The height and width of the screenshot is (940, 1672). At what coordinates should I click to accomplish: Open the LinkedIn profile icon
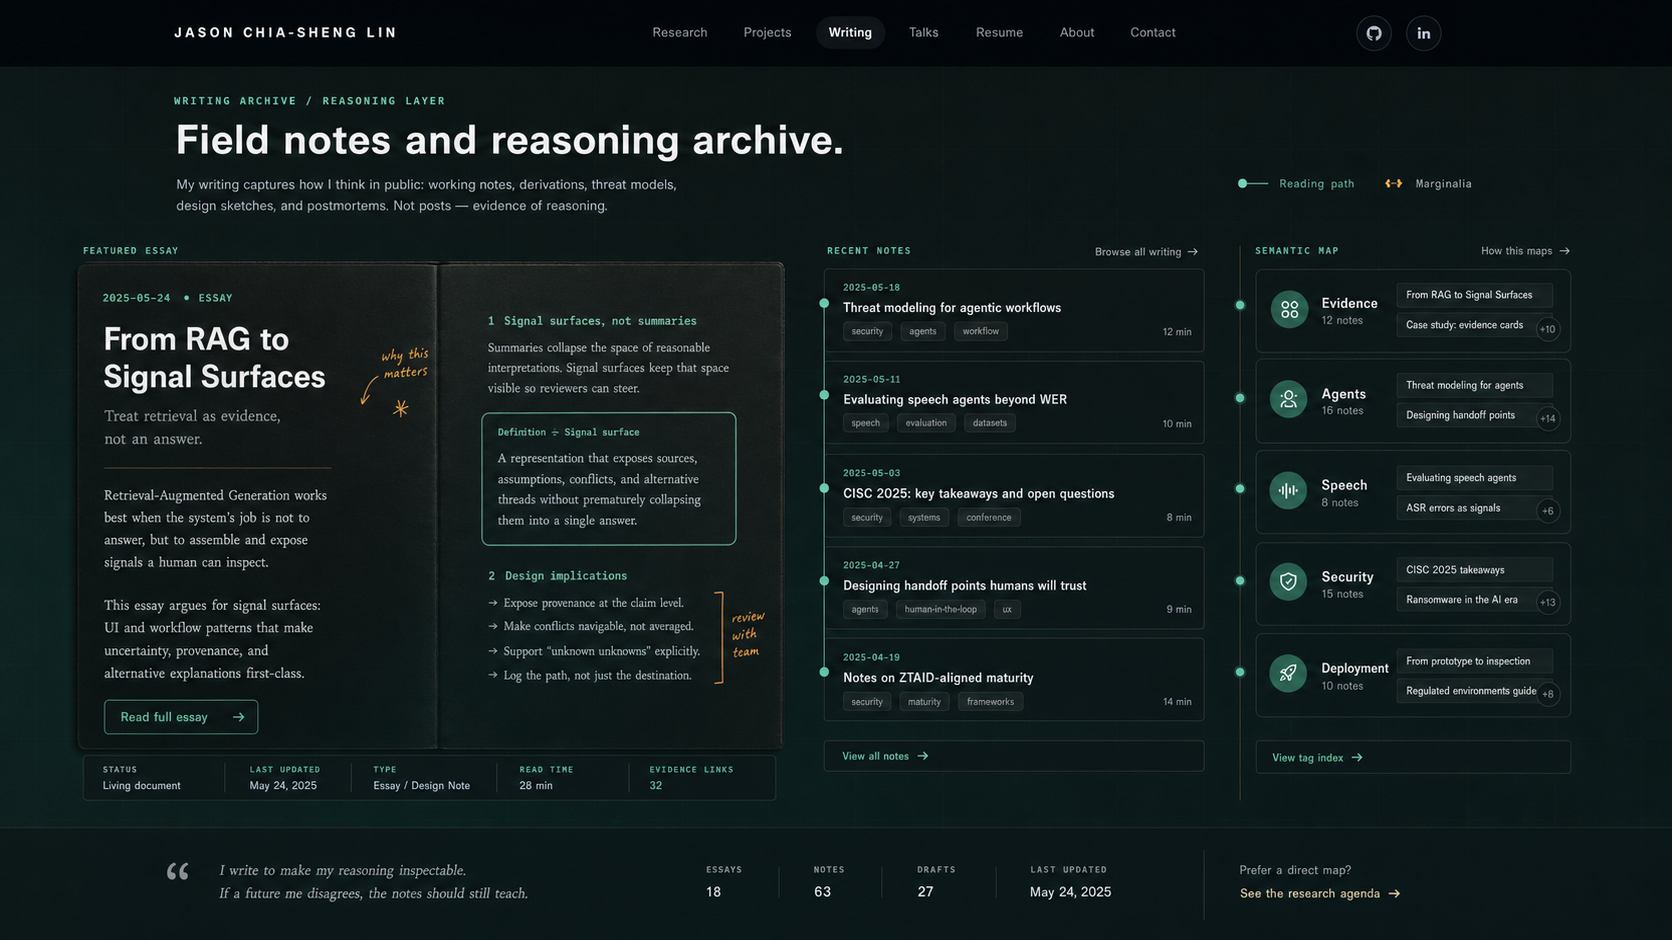click(x=1424, y=33)
